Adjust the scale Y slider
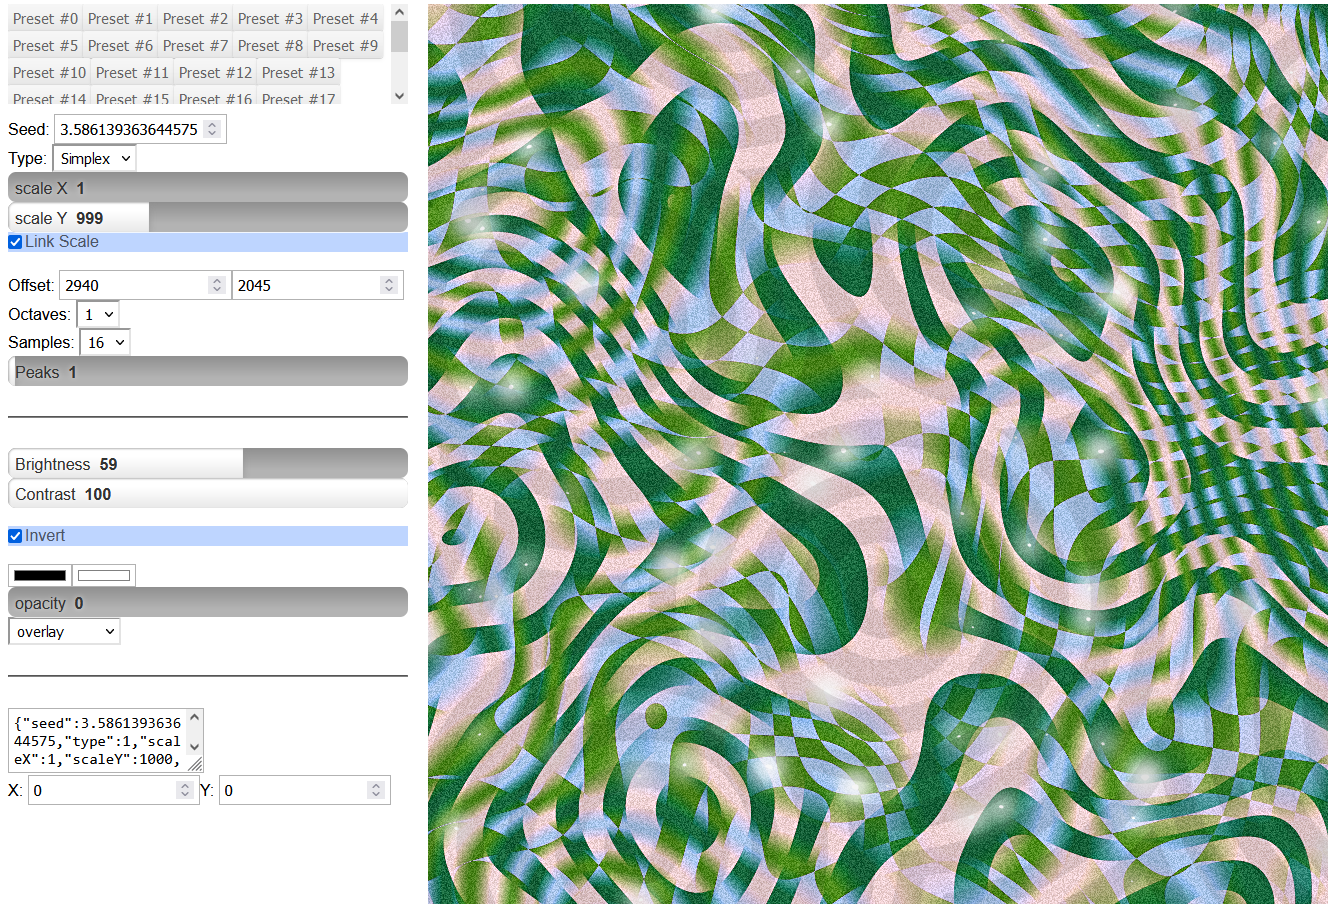This screenshot has width=1333, height=906. (208, 217)
